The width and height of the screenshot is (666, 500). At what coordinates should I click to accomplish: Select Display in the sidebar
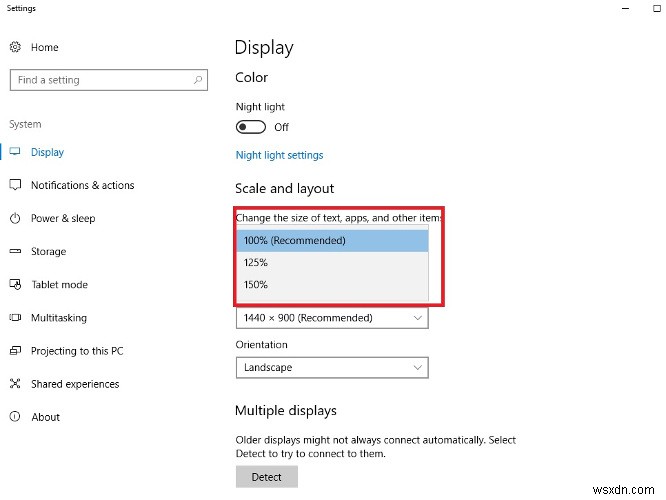pos(47,152)
